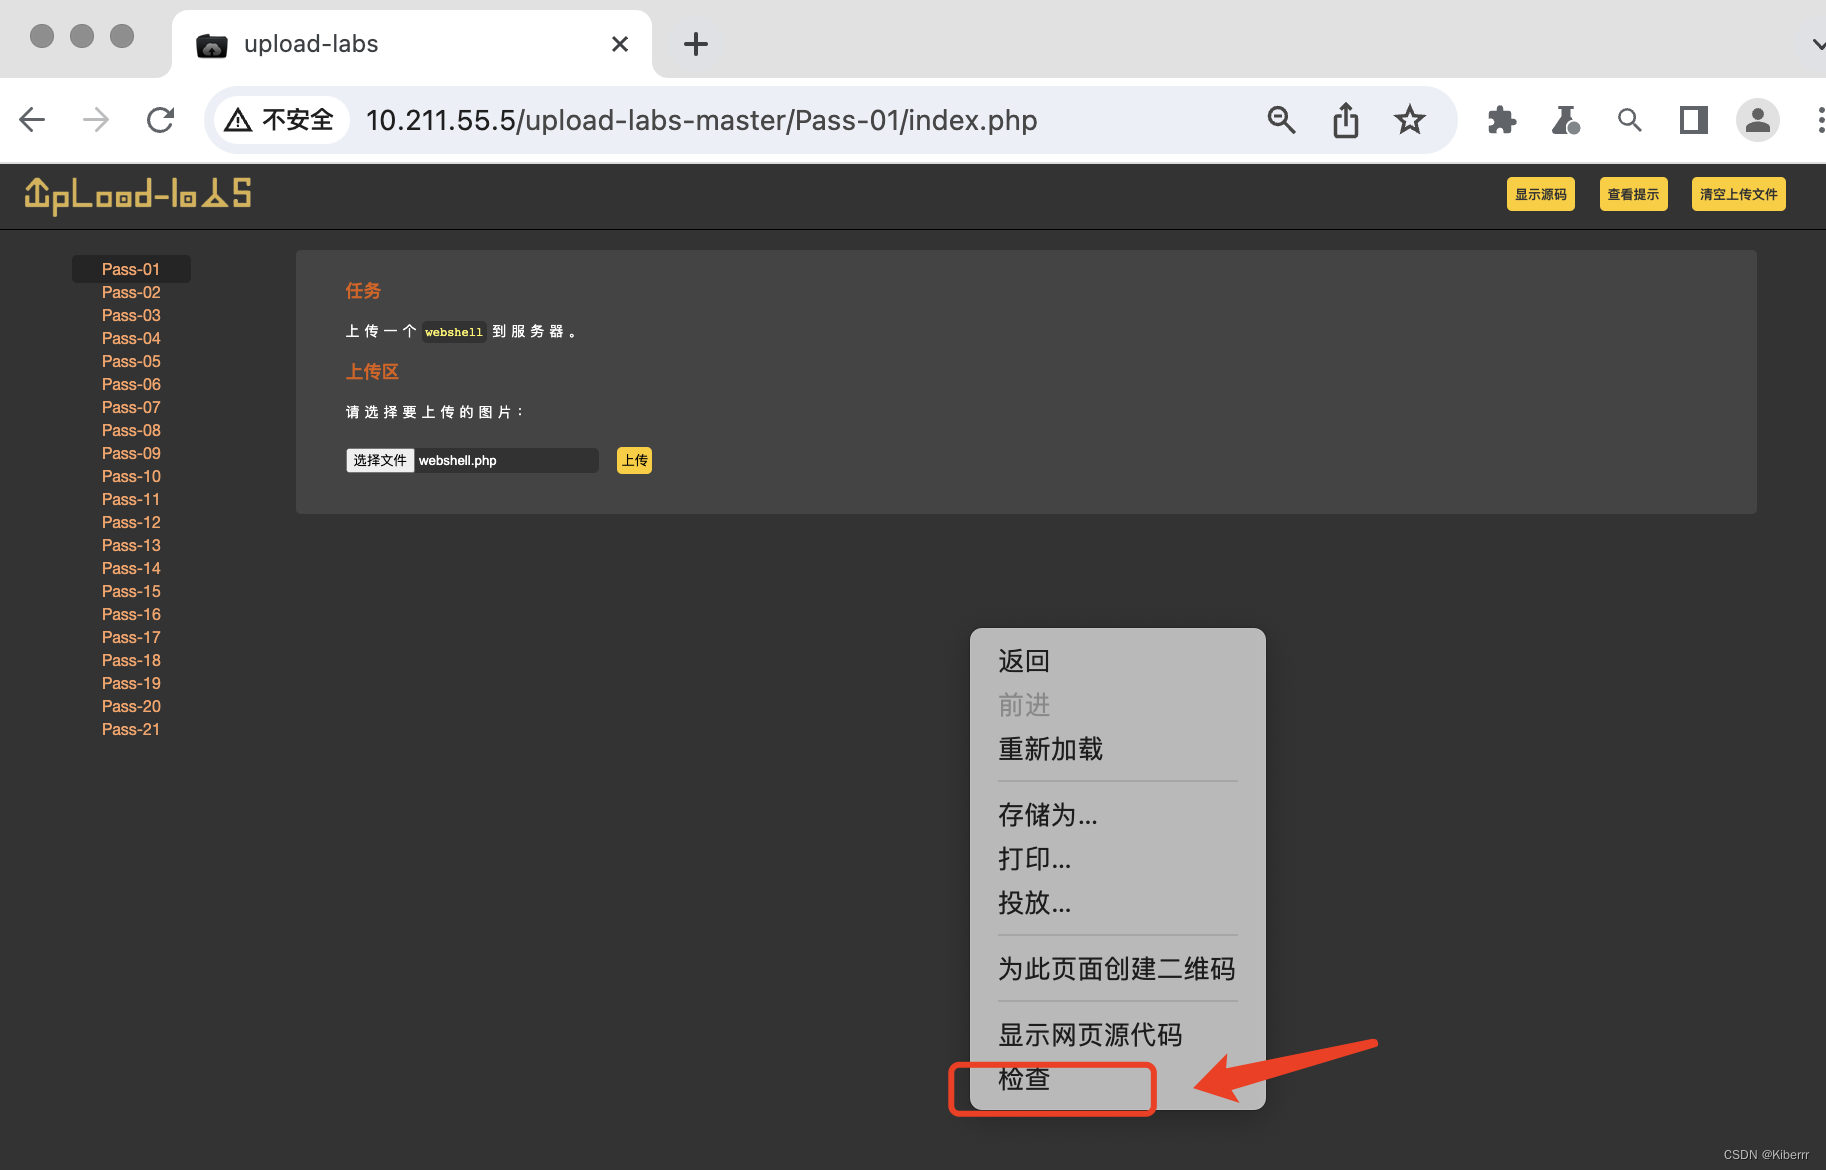This screenshot has width=1826, height=1170.
Task: Open Pass-13 in the sidebar
Action: click(x=131, y=545)
